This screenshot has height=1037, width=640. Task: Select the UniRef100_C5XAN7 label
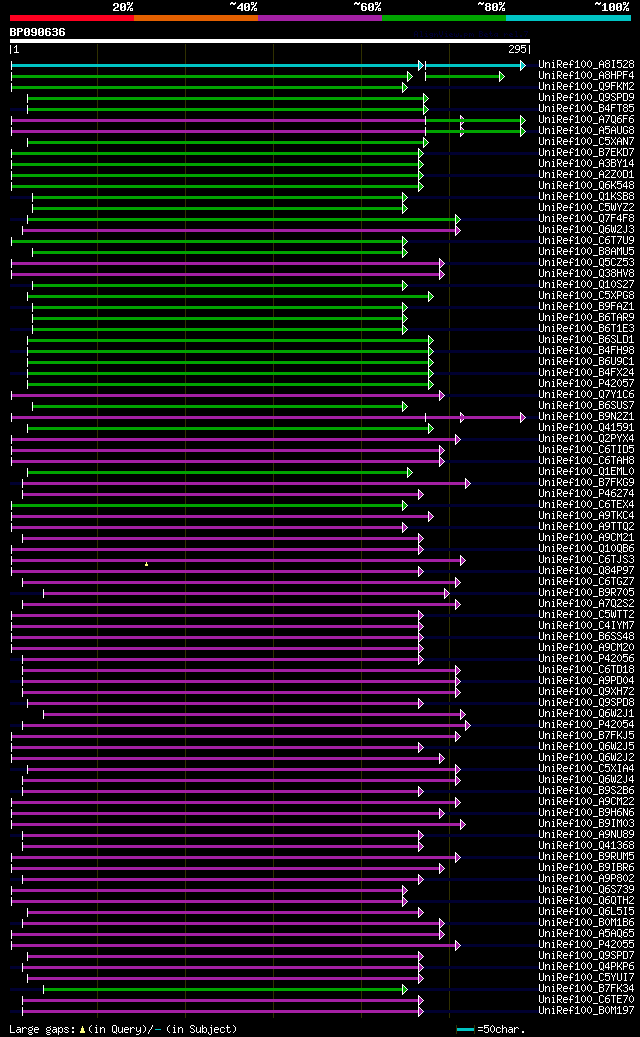pos(586,142)
